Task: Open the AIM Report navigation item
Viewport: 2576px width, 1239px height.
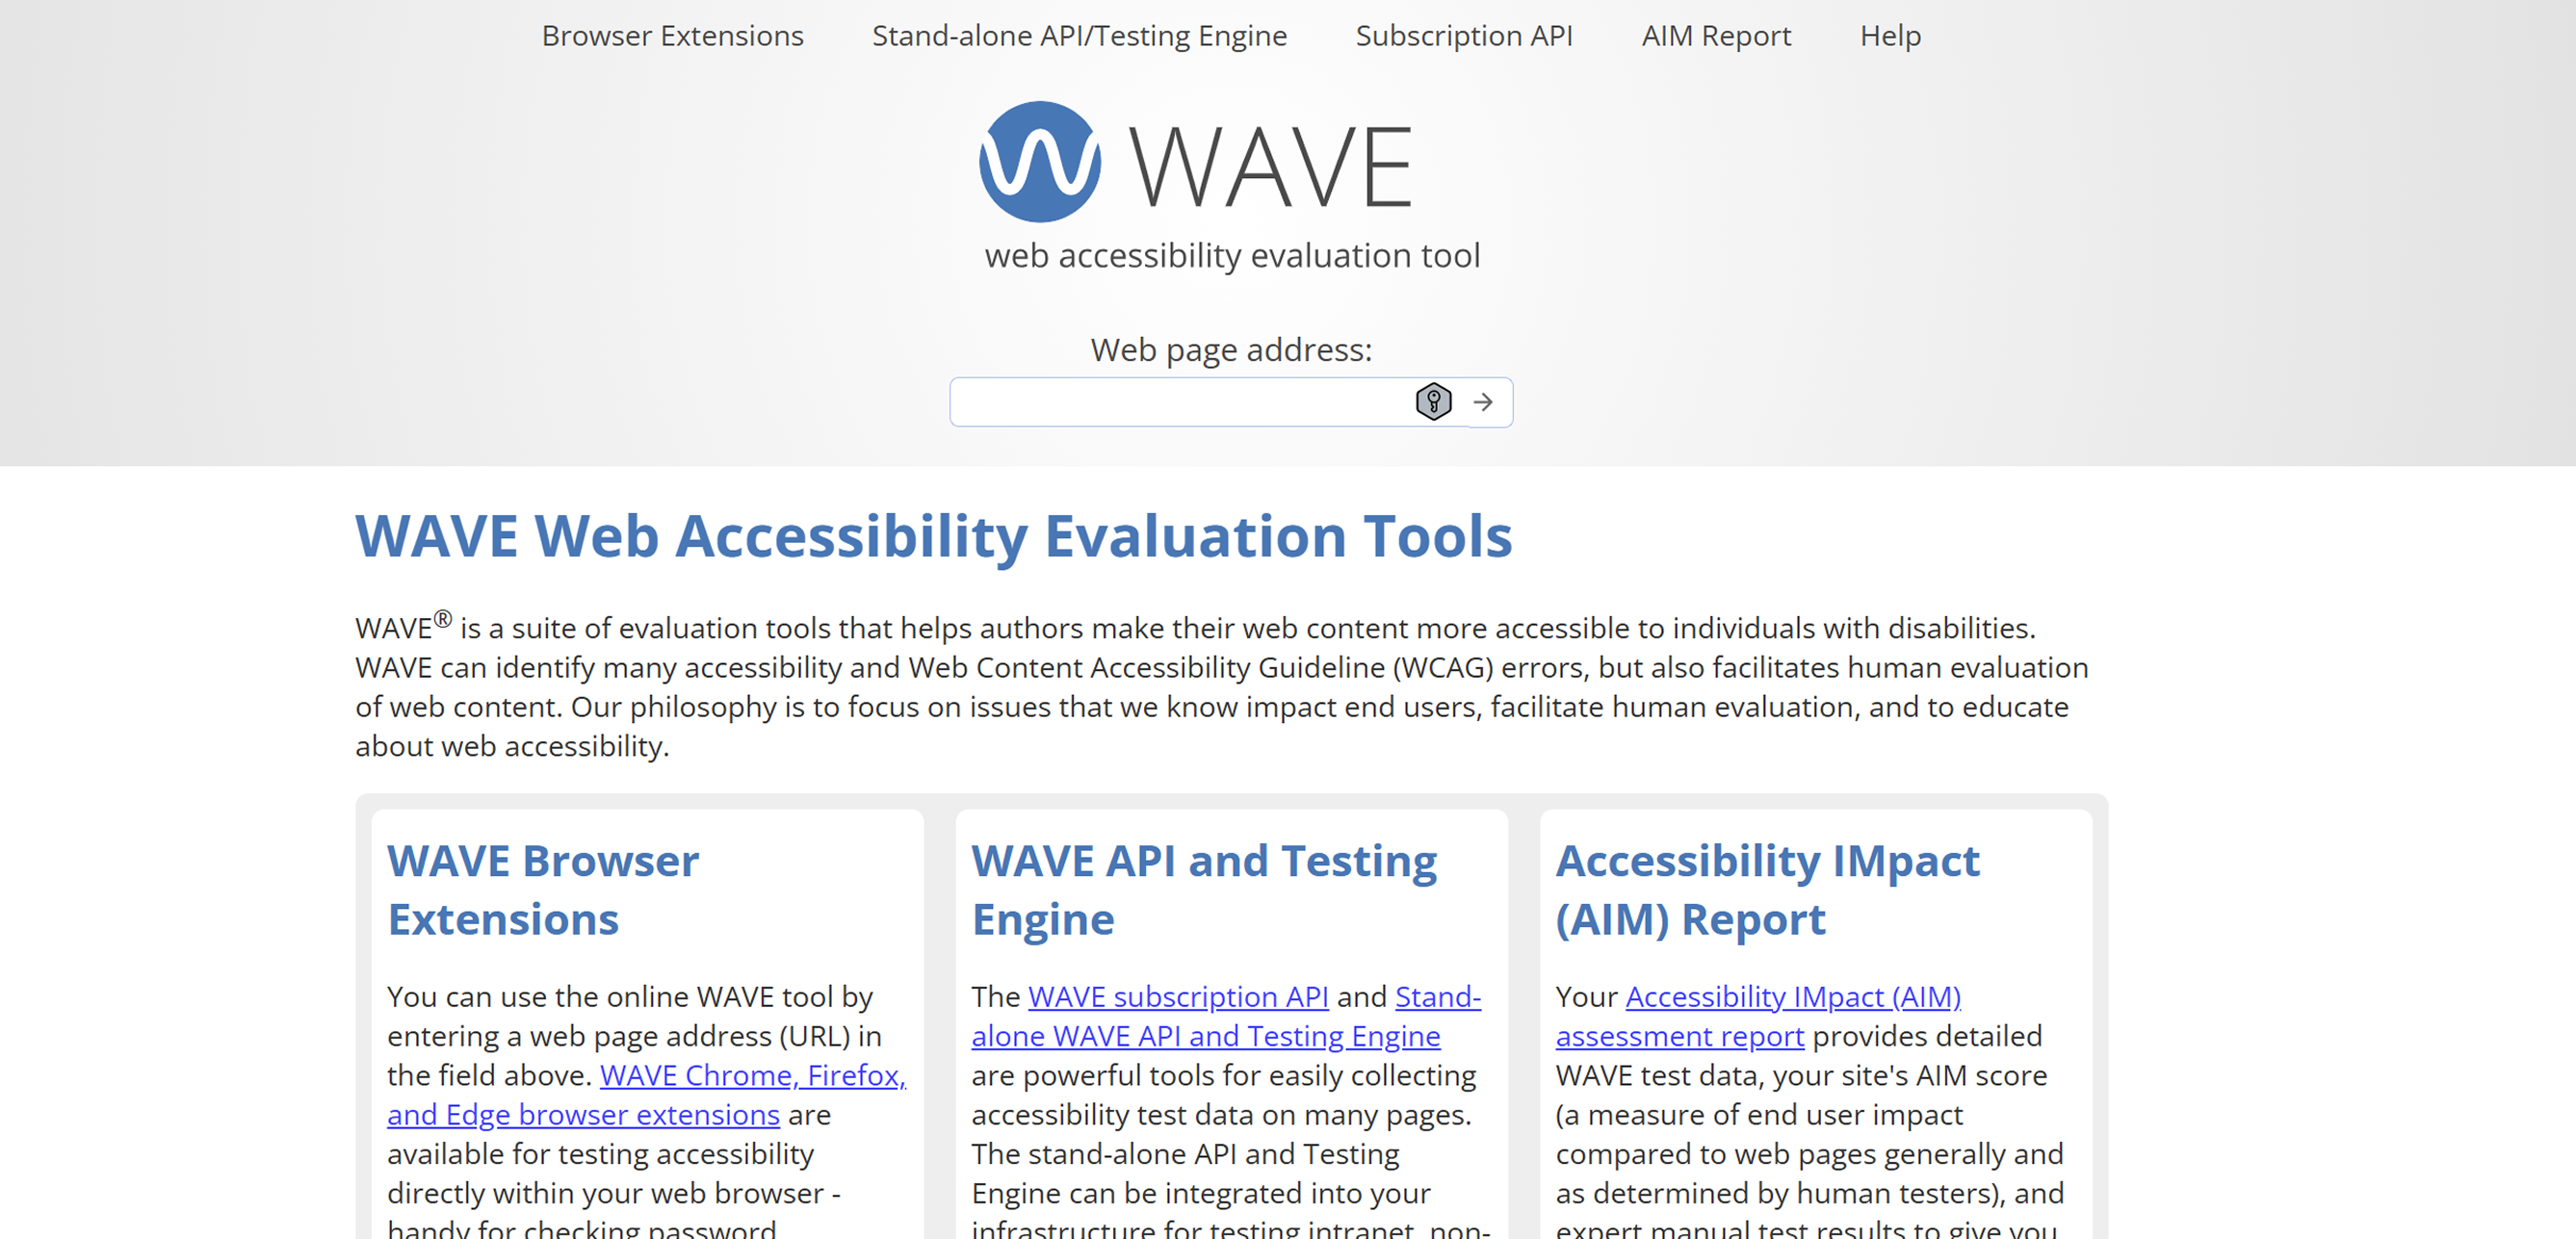Action: [1715, 36]
